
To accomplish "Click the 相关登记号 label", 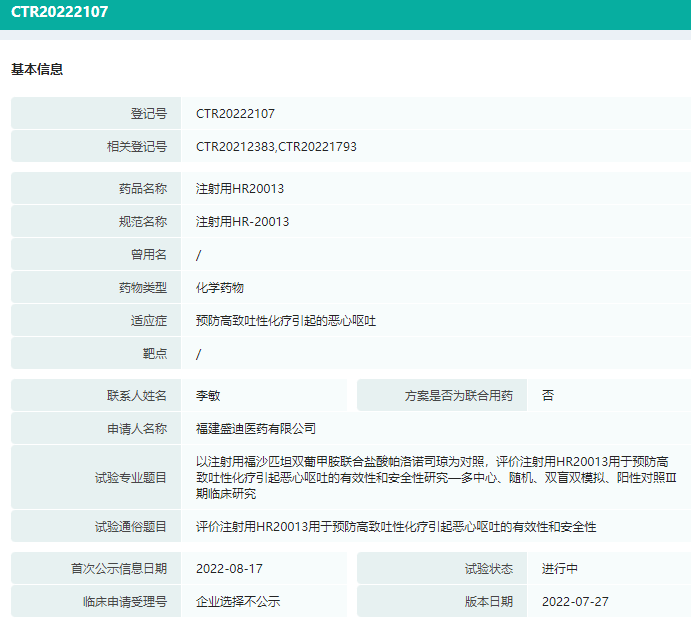I will 137,146.
